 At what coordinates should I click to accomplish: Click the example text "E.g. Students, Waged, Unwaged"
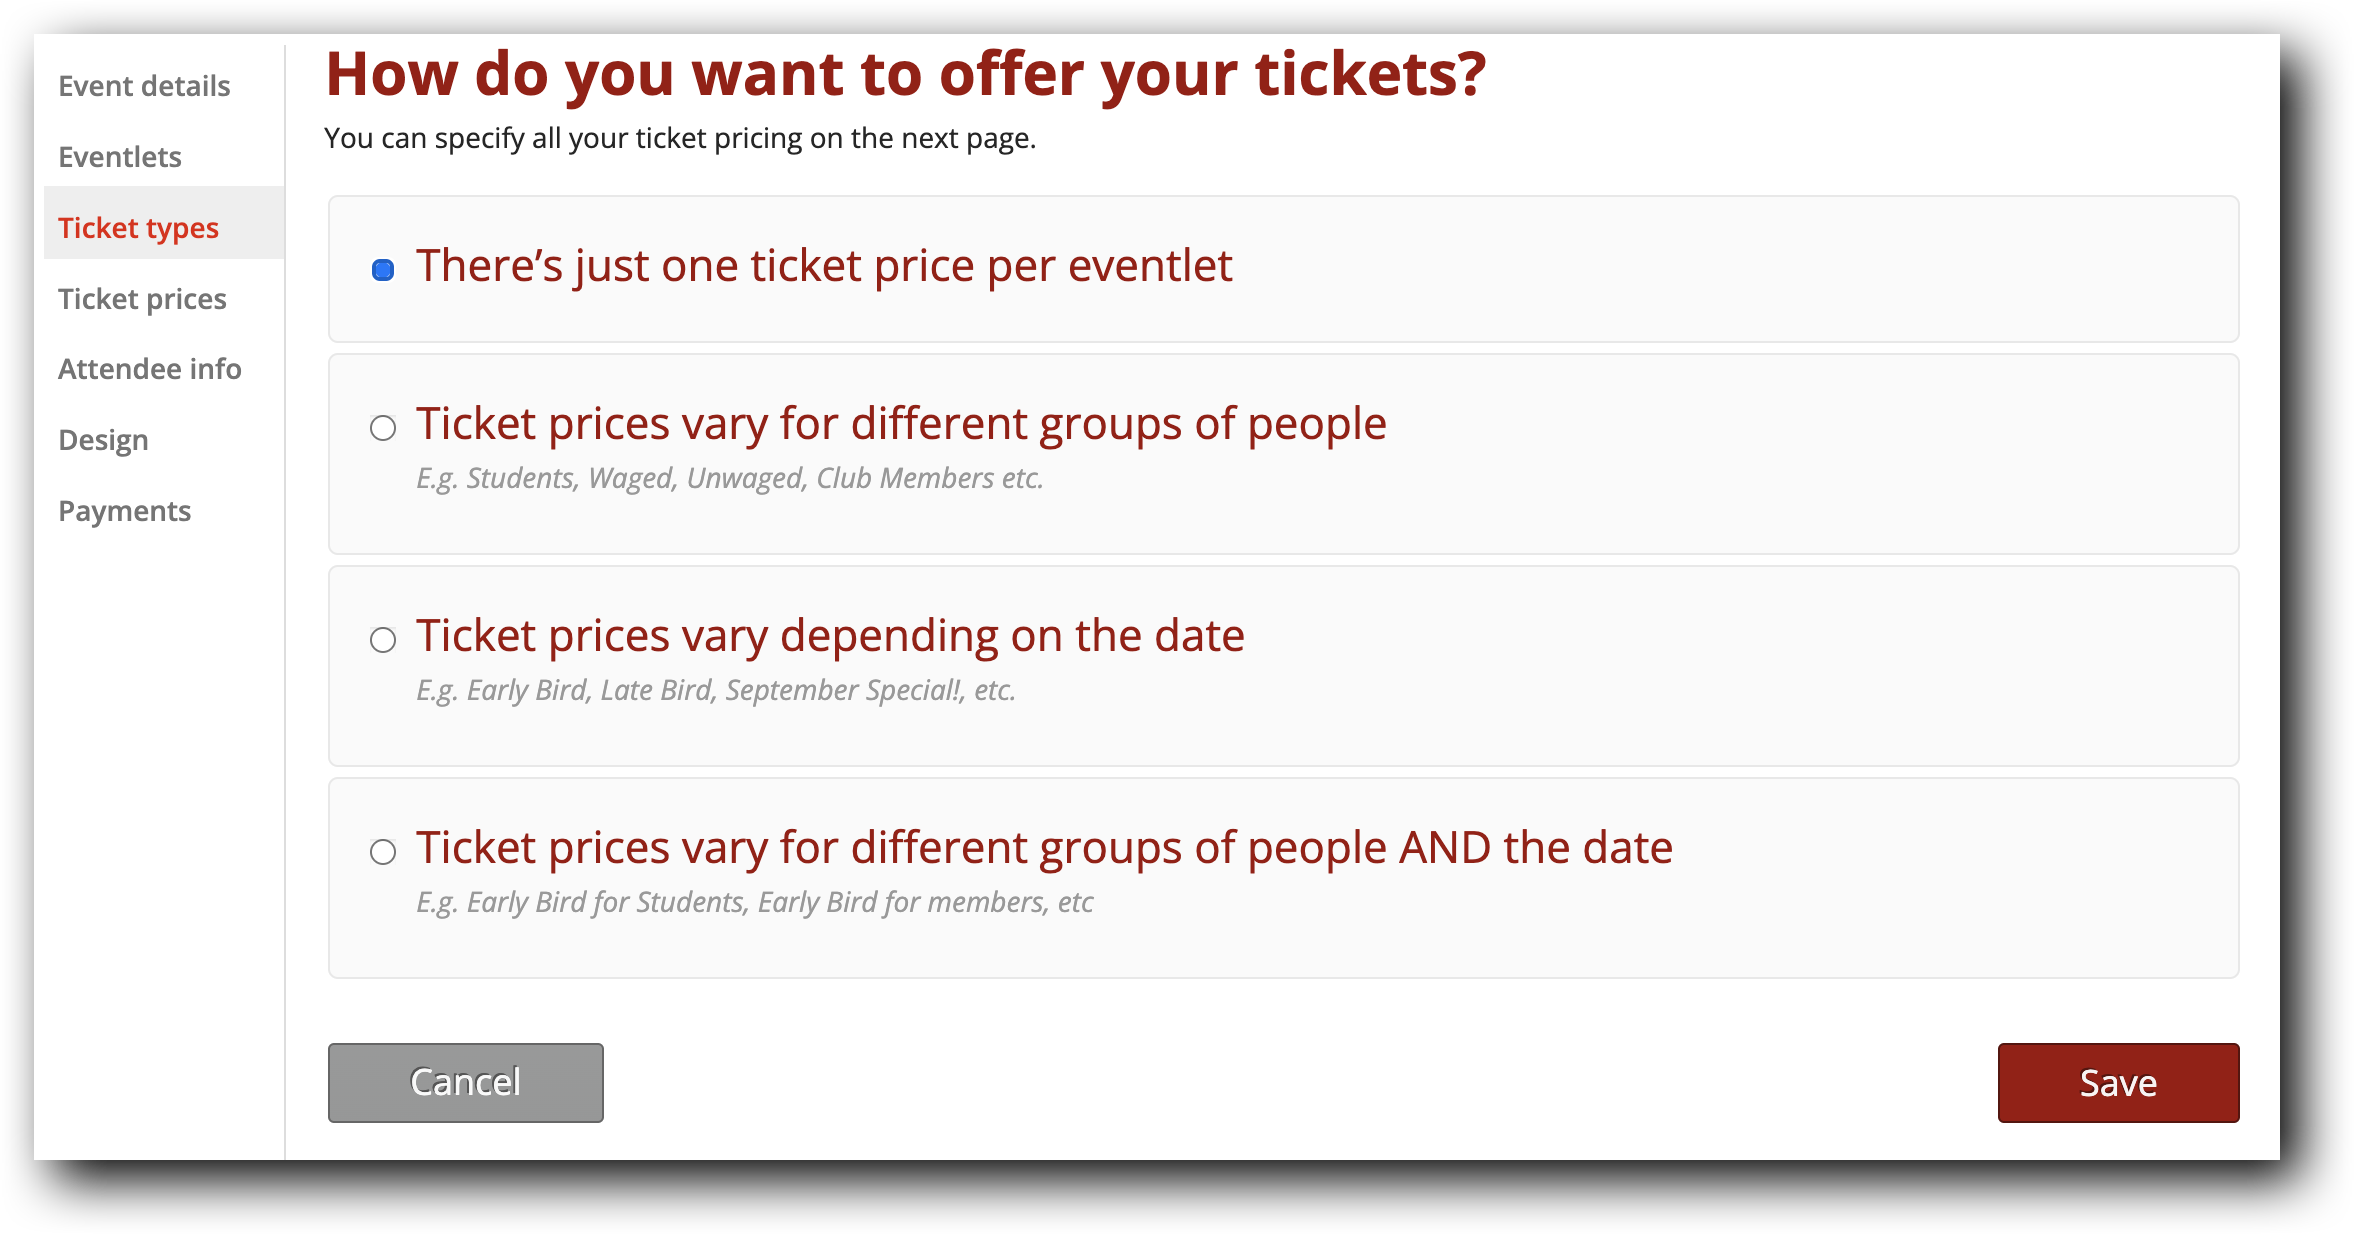[729, 479]
